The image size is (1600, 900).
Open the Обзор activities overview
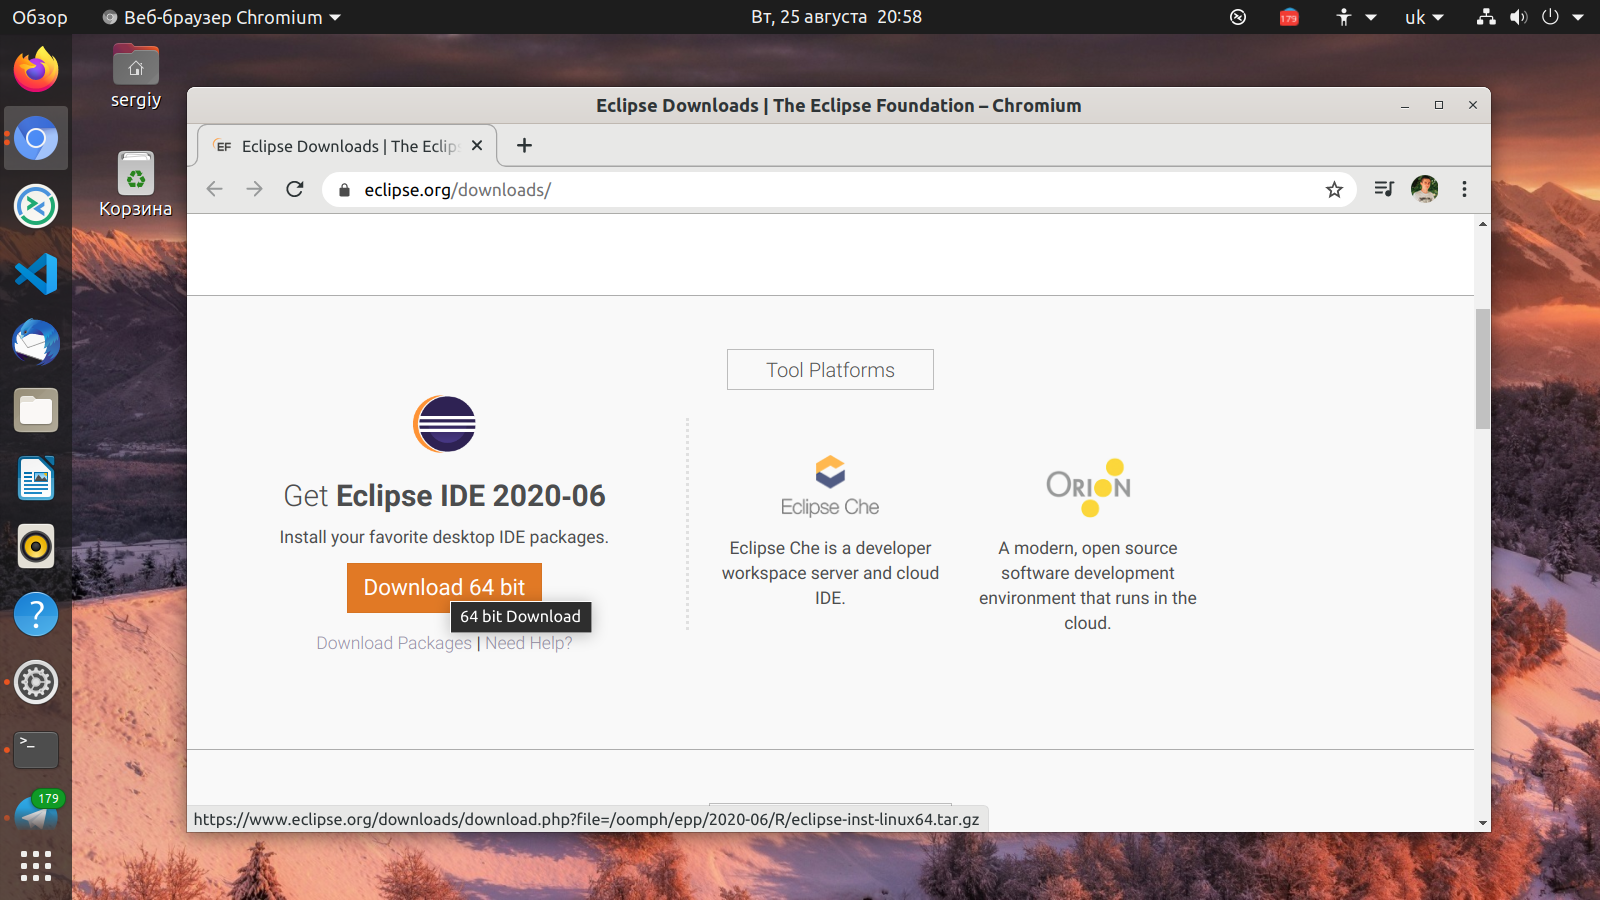(40, 17)
